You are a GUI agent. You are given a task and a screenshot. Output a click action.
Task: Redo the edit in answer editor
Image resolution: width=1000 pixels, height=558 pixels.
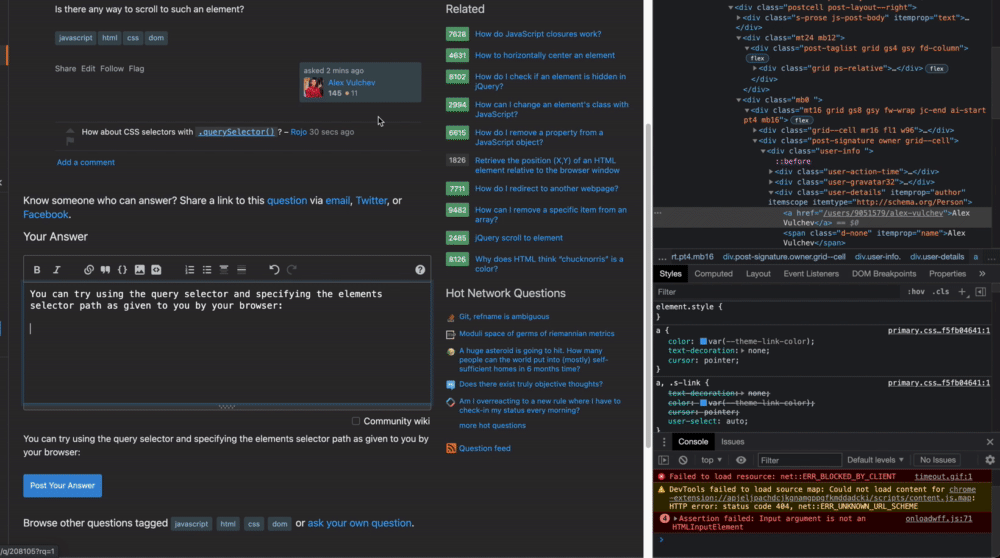292,270
